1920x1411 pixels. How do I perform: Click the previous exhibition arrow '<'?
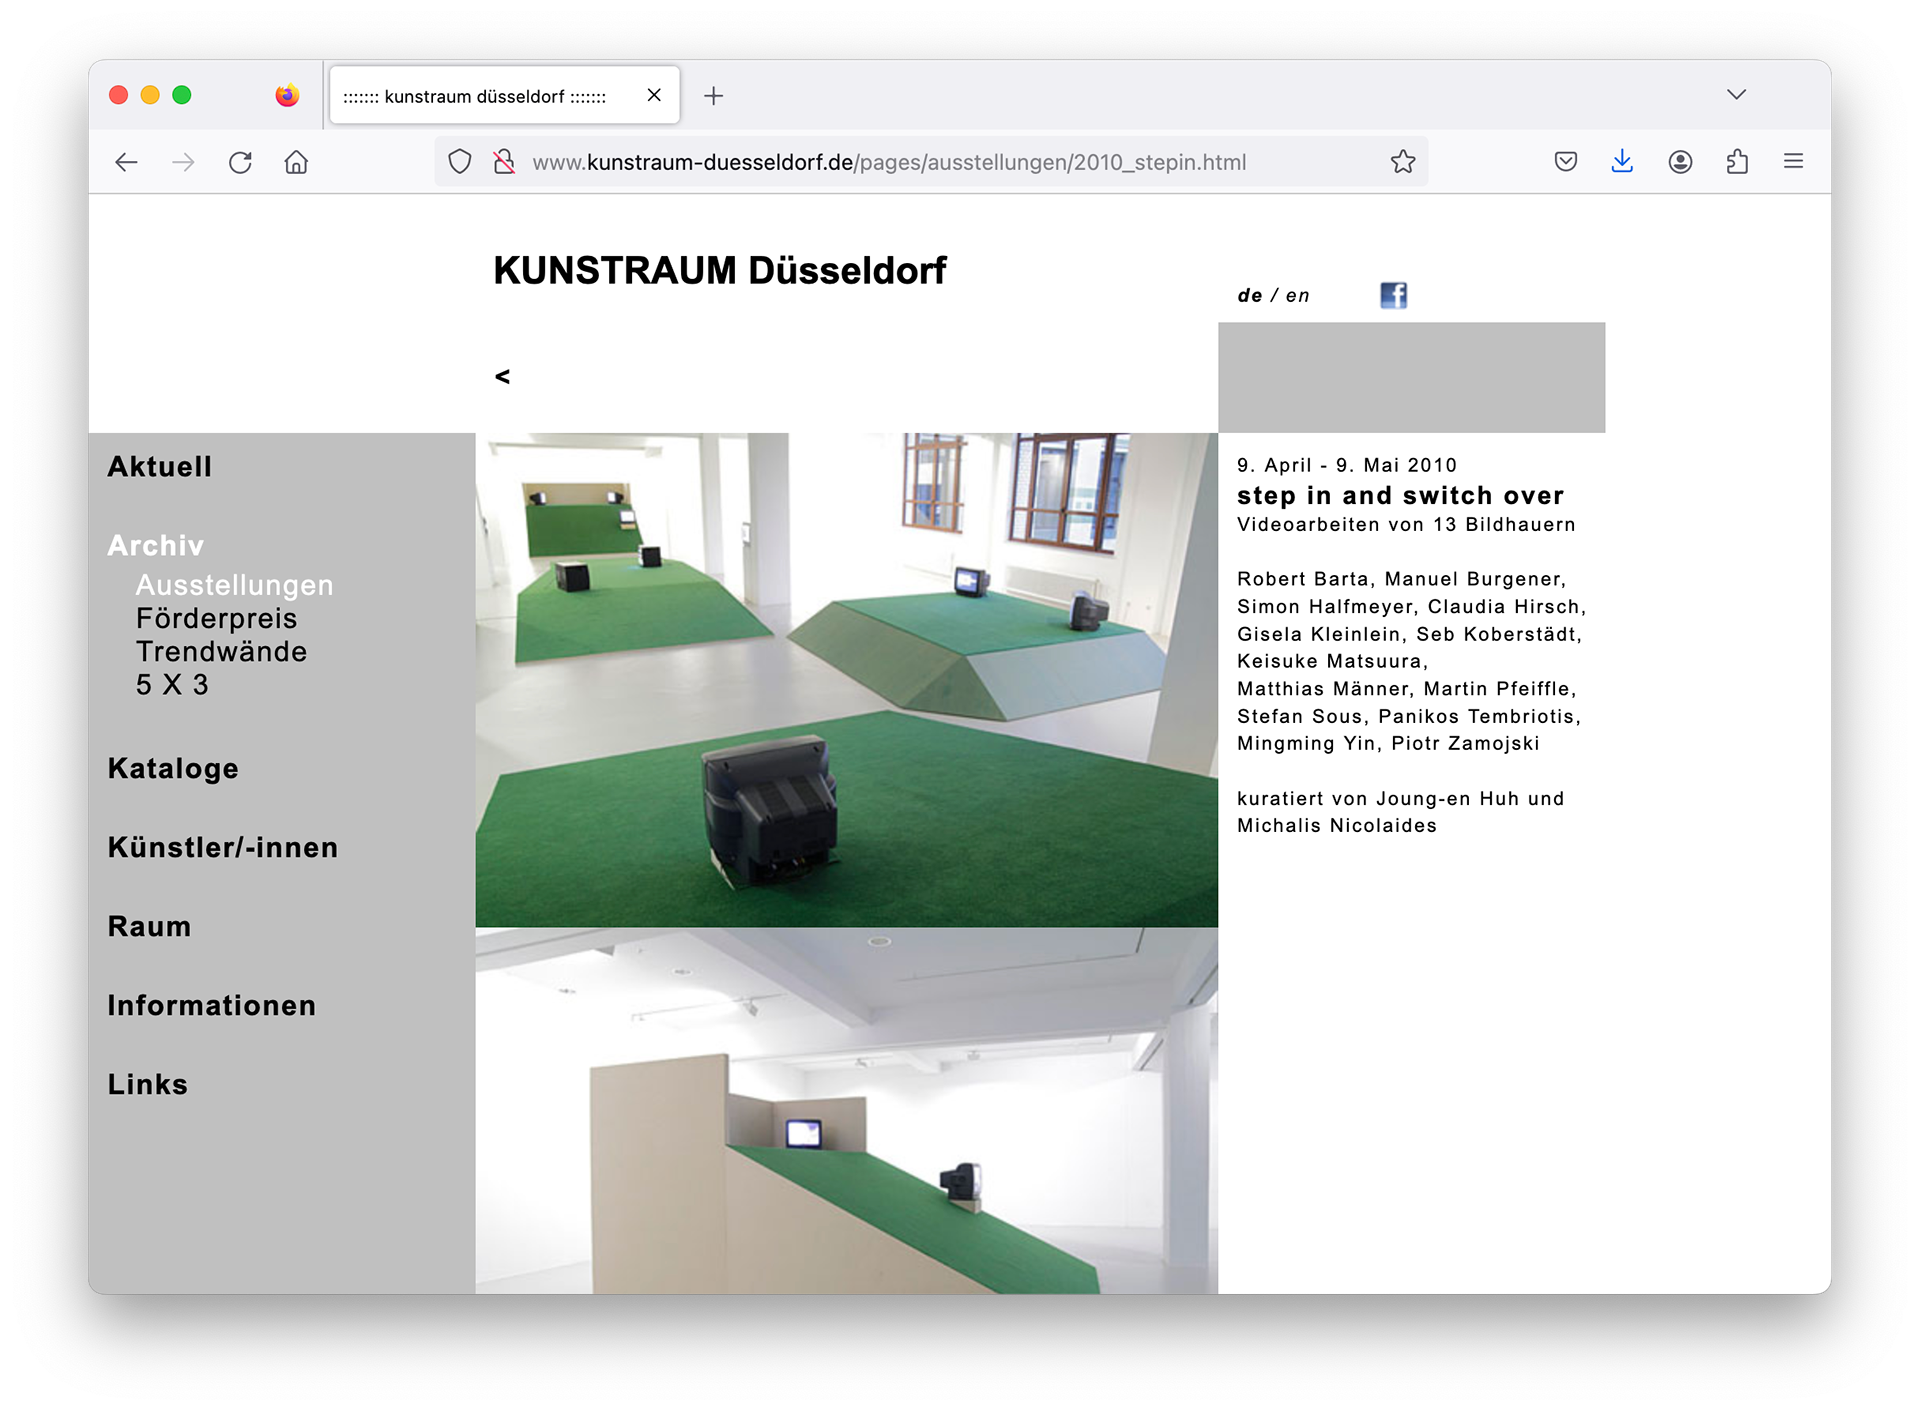502,376
